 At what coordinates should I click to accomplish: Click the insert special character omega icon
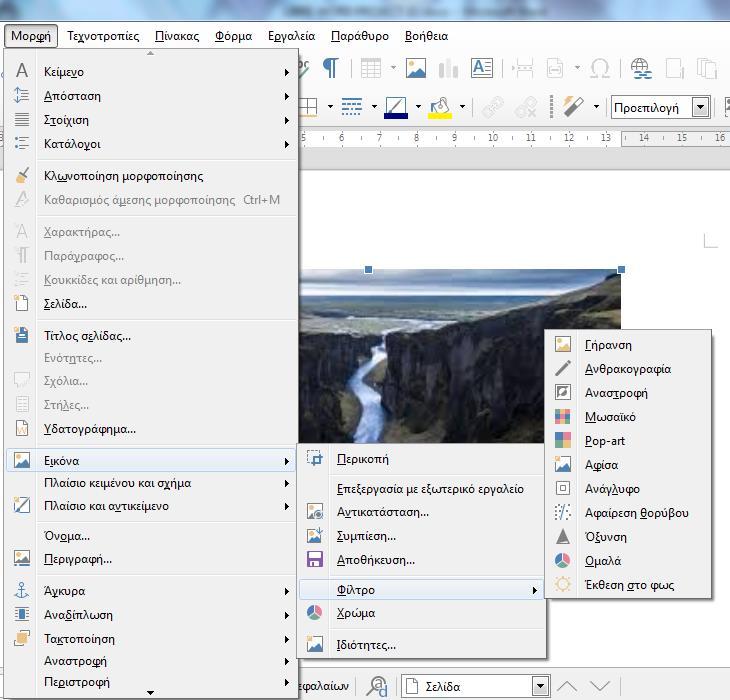coord(600,68)
